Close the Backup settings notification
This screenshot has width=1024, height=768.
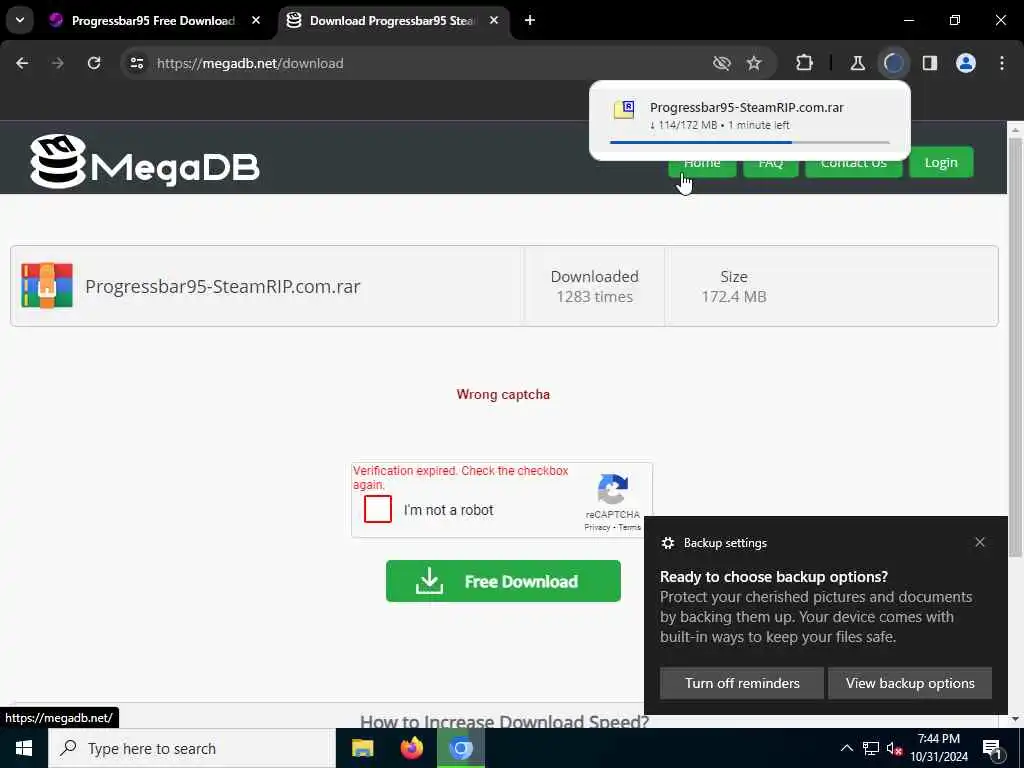click(x=980, y=542)
